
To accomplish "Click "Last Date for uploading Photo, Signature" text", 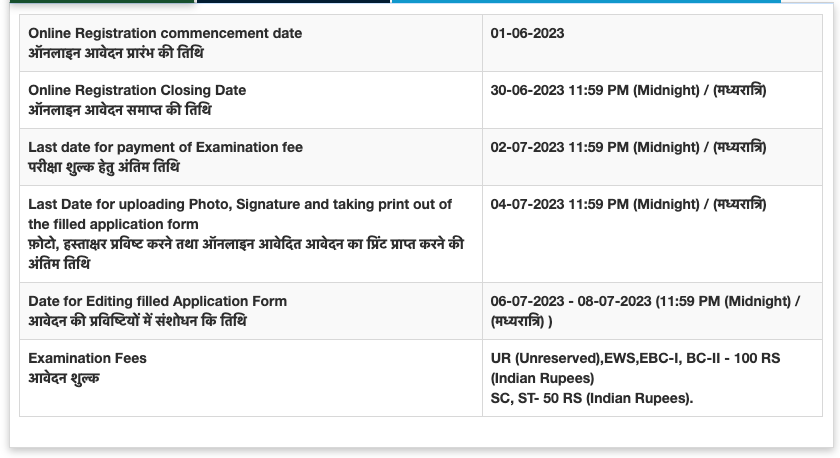I will (240, 204).
